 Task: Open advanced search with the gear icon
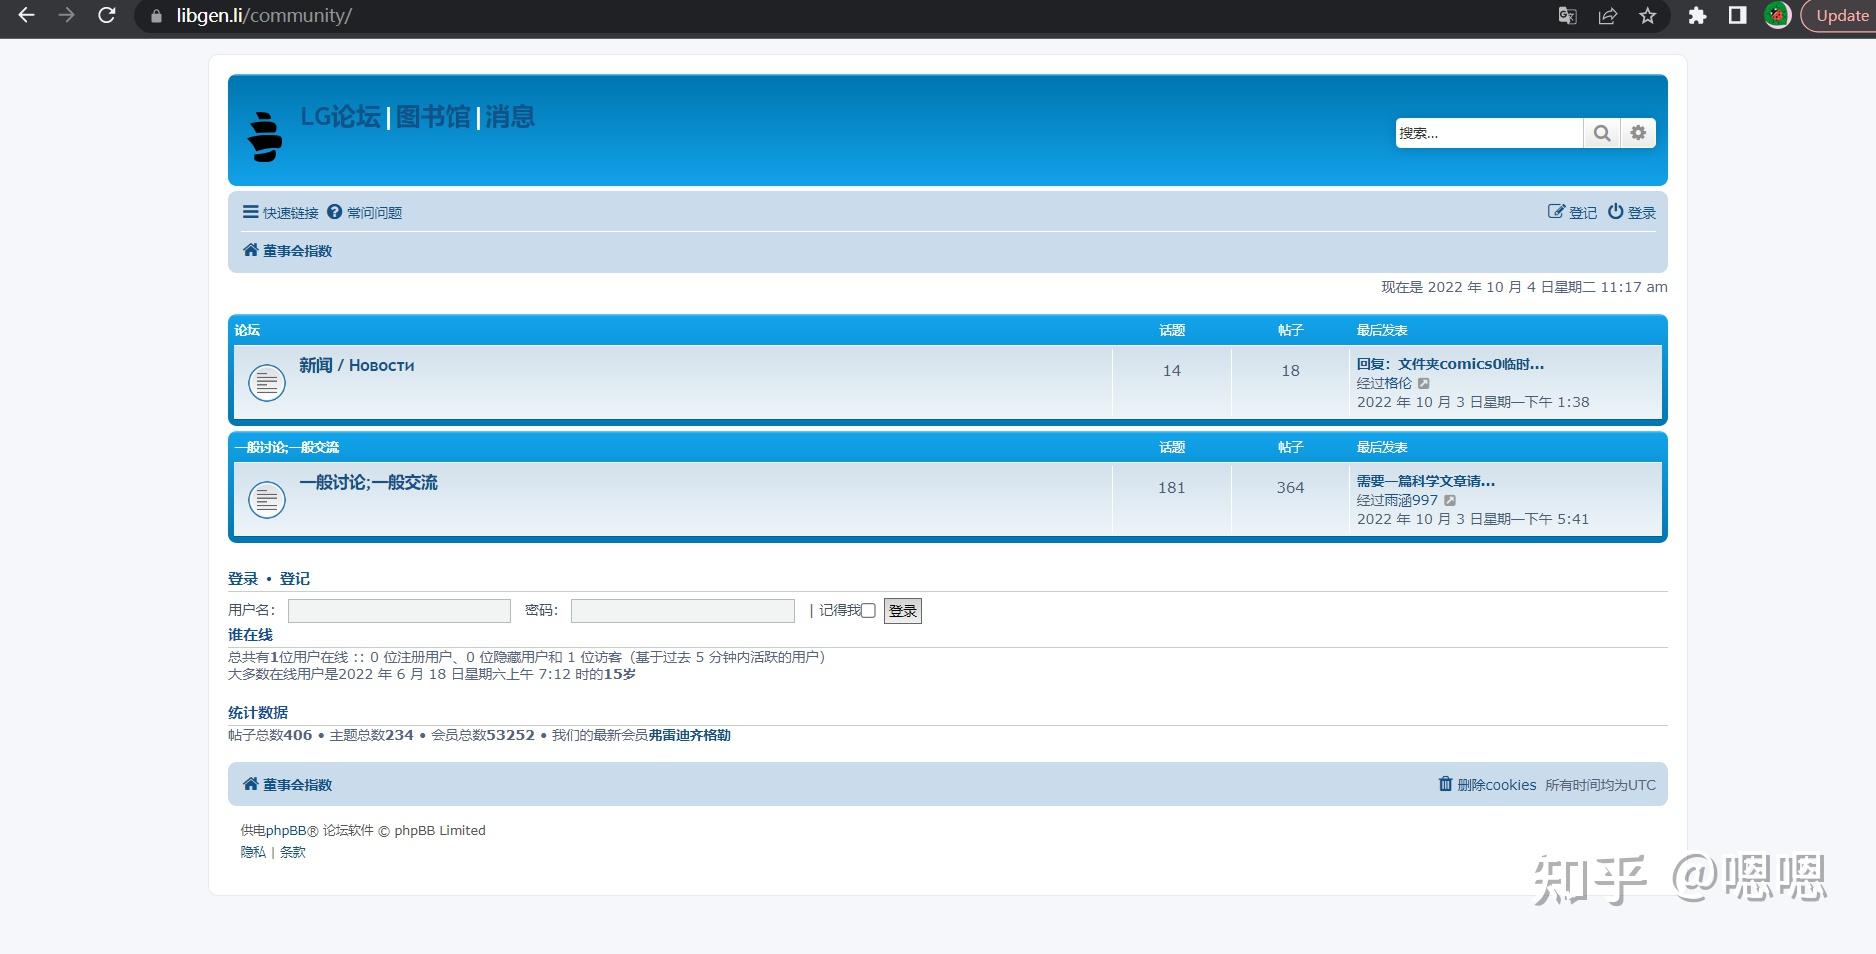pyautogui.click(x=1638, y=133)
